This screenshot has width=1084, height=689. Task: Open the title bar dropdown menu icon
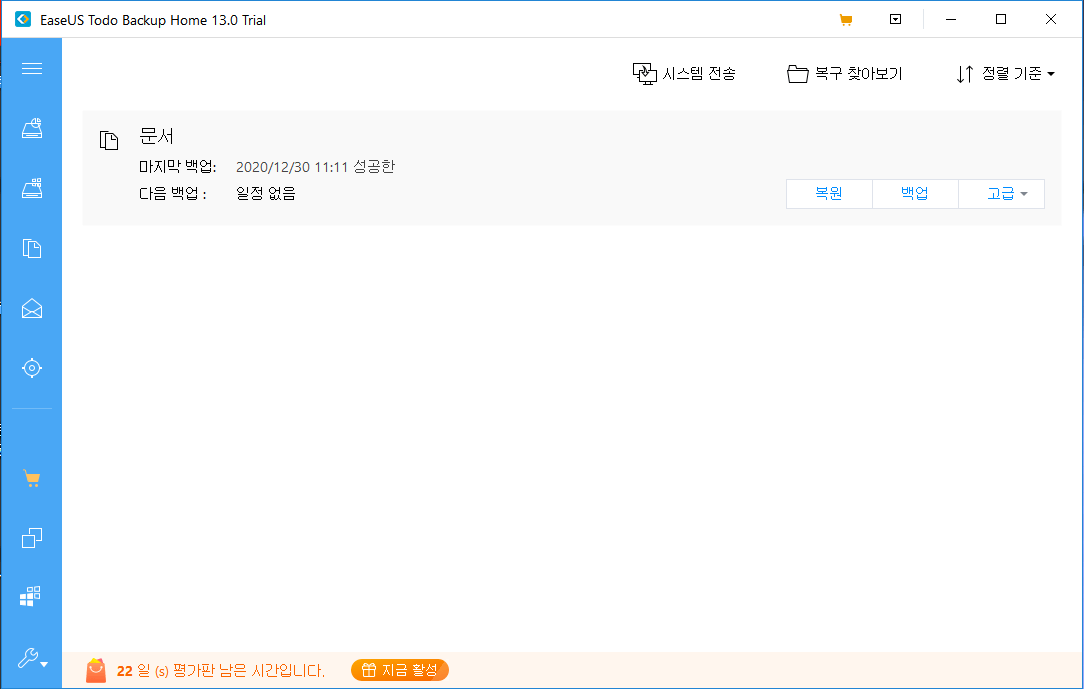895,19
